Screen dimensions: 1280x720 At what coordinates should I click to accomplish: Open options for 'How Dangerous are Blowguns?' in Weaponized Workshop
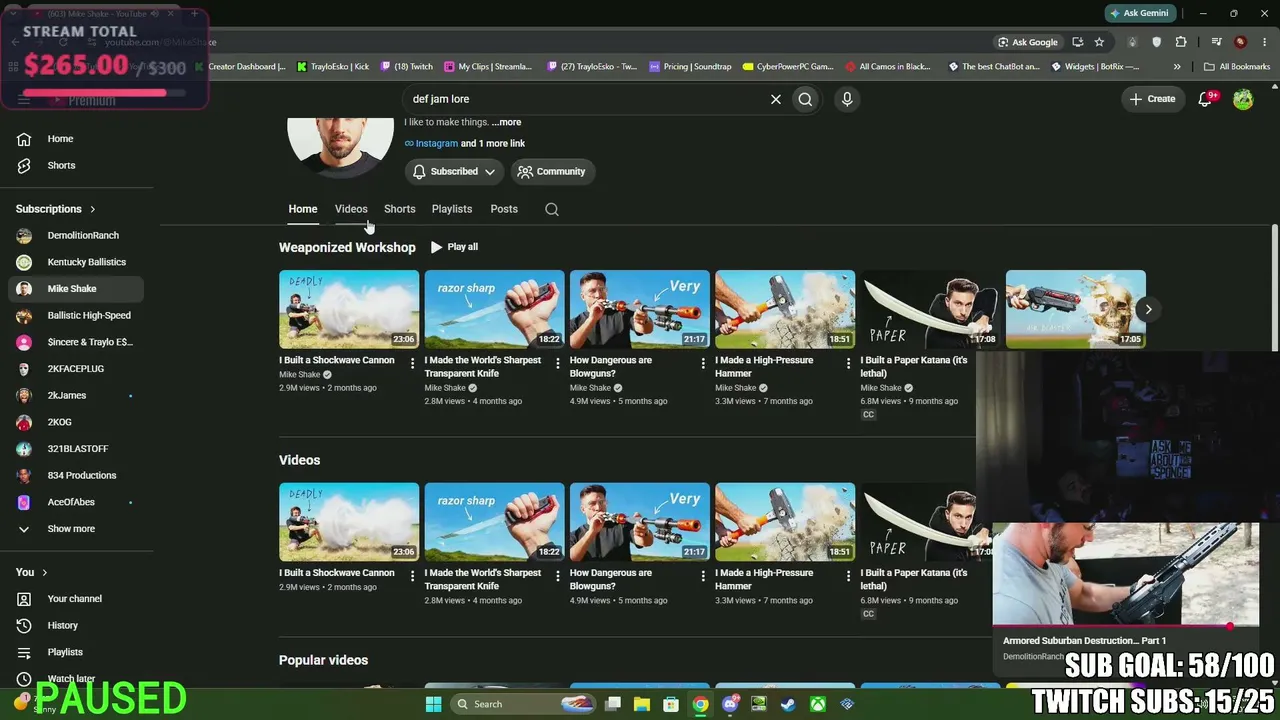[703, 364]
